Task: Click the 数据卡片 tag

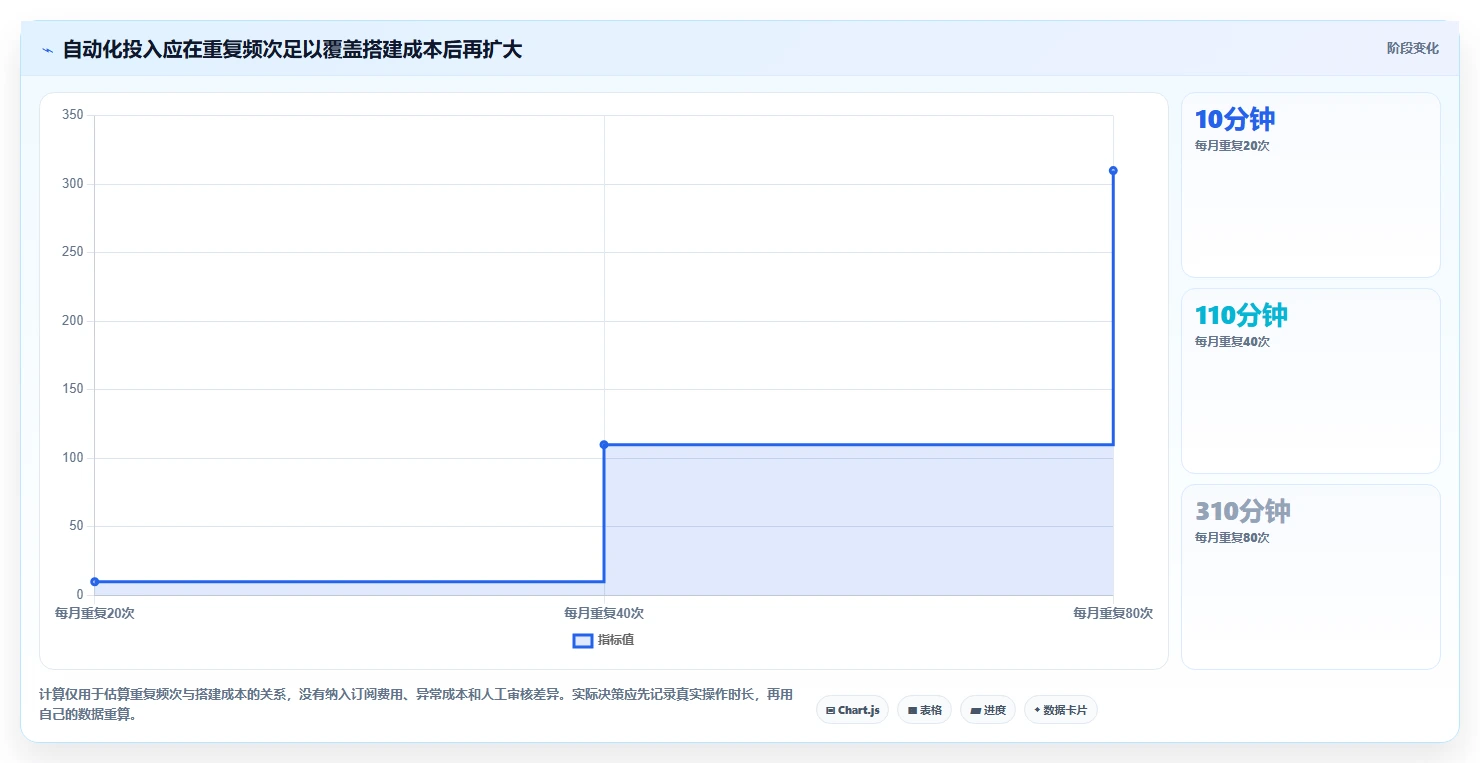Action: 1061,710
